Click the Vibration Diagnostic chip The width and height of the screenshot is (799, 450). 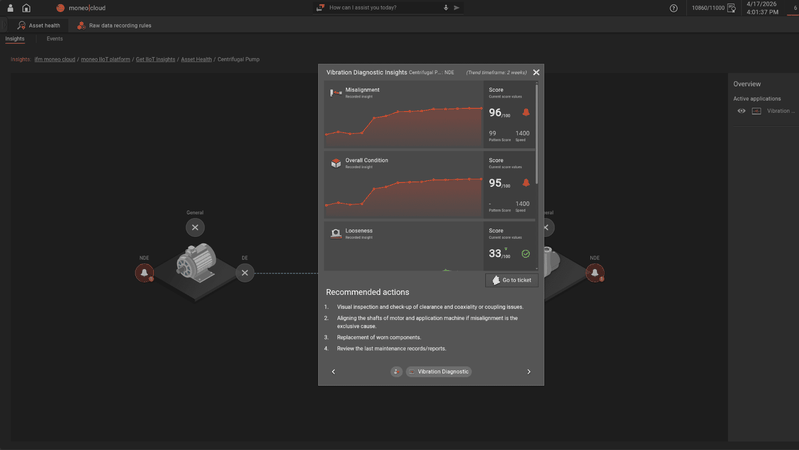pos(438,372)
